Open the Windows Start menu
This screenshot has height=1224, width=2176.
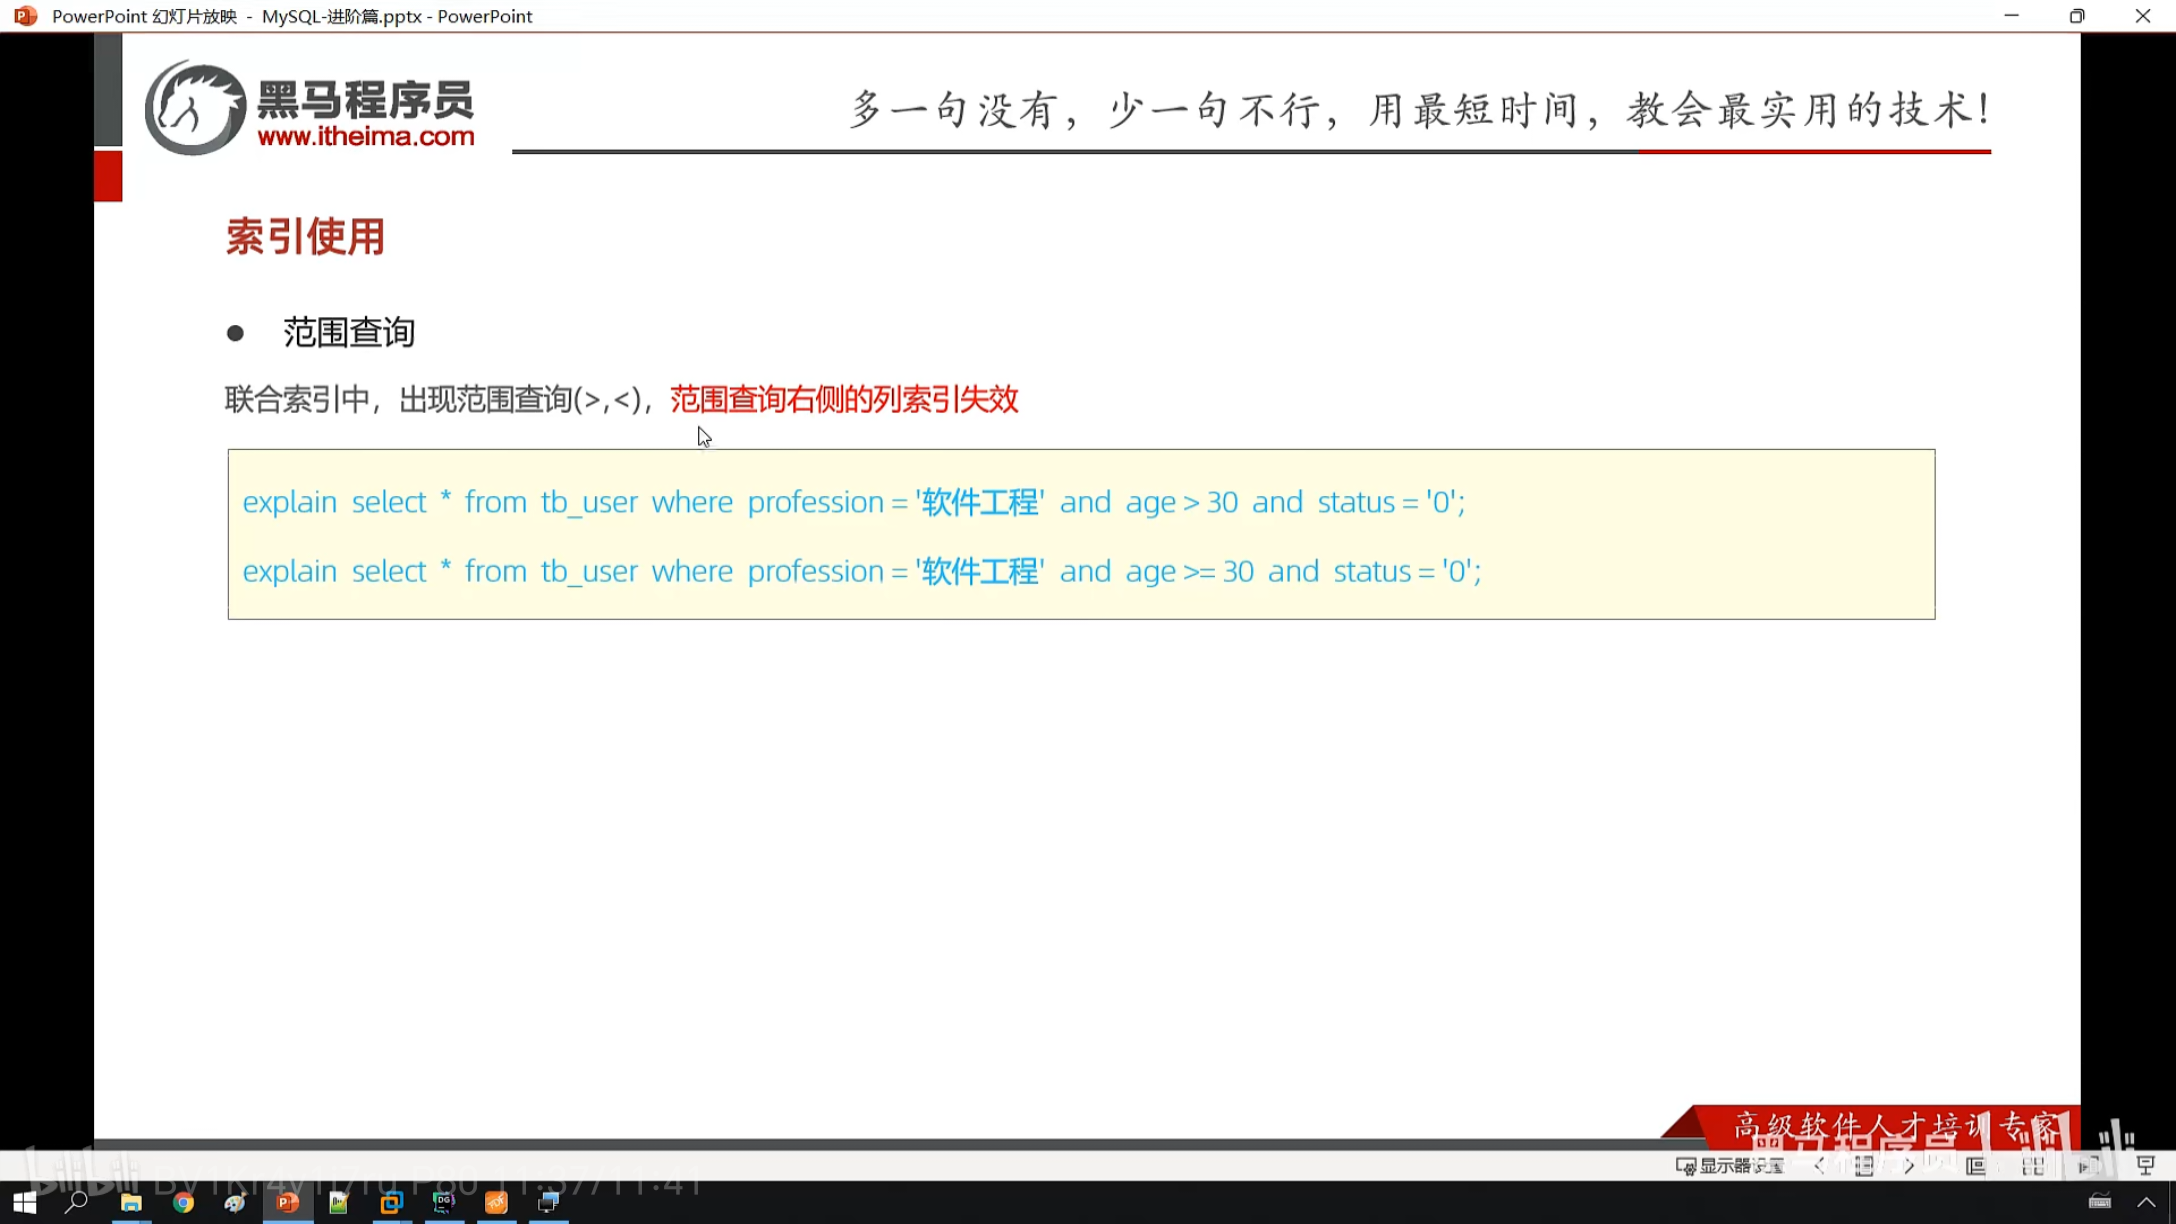pyautogui.click(x=25, y=1202)
